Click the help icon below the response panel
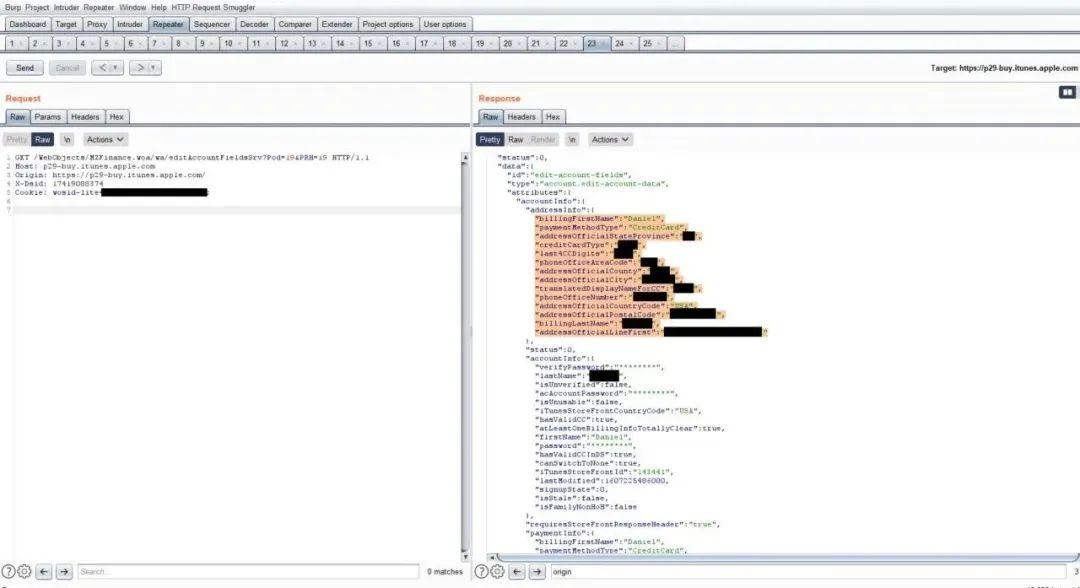 pyautogui.click(x=483, y=572)
